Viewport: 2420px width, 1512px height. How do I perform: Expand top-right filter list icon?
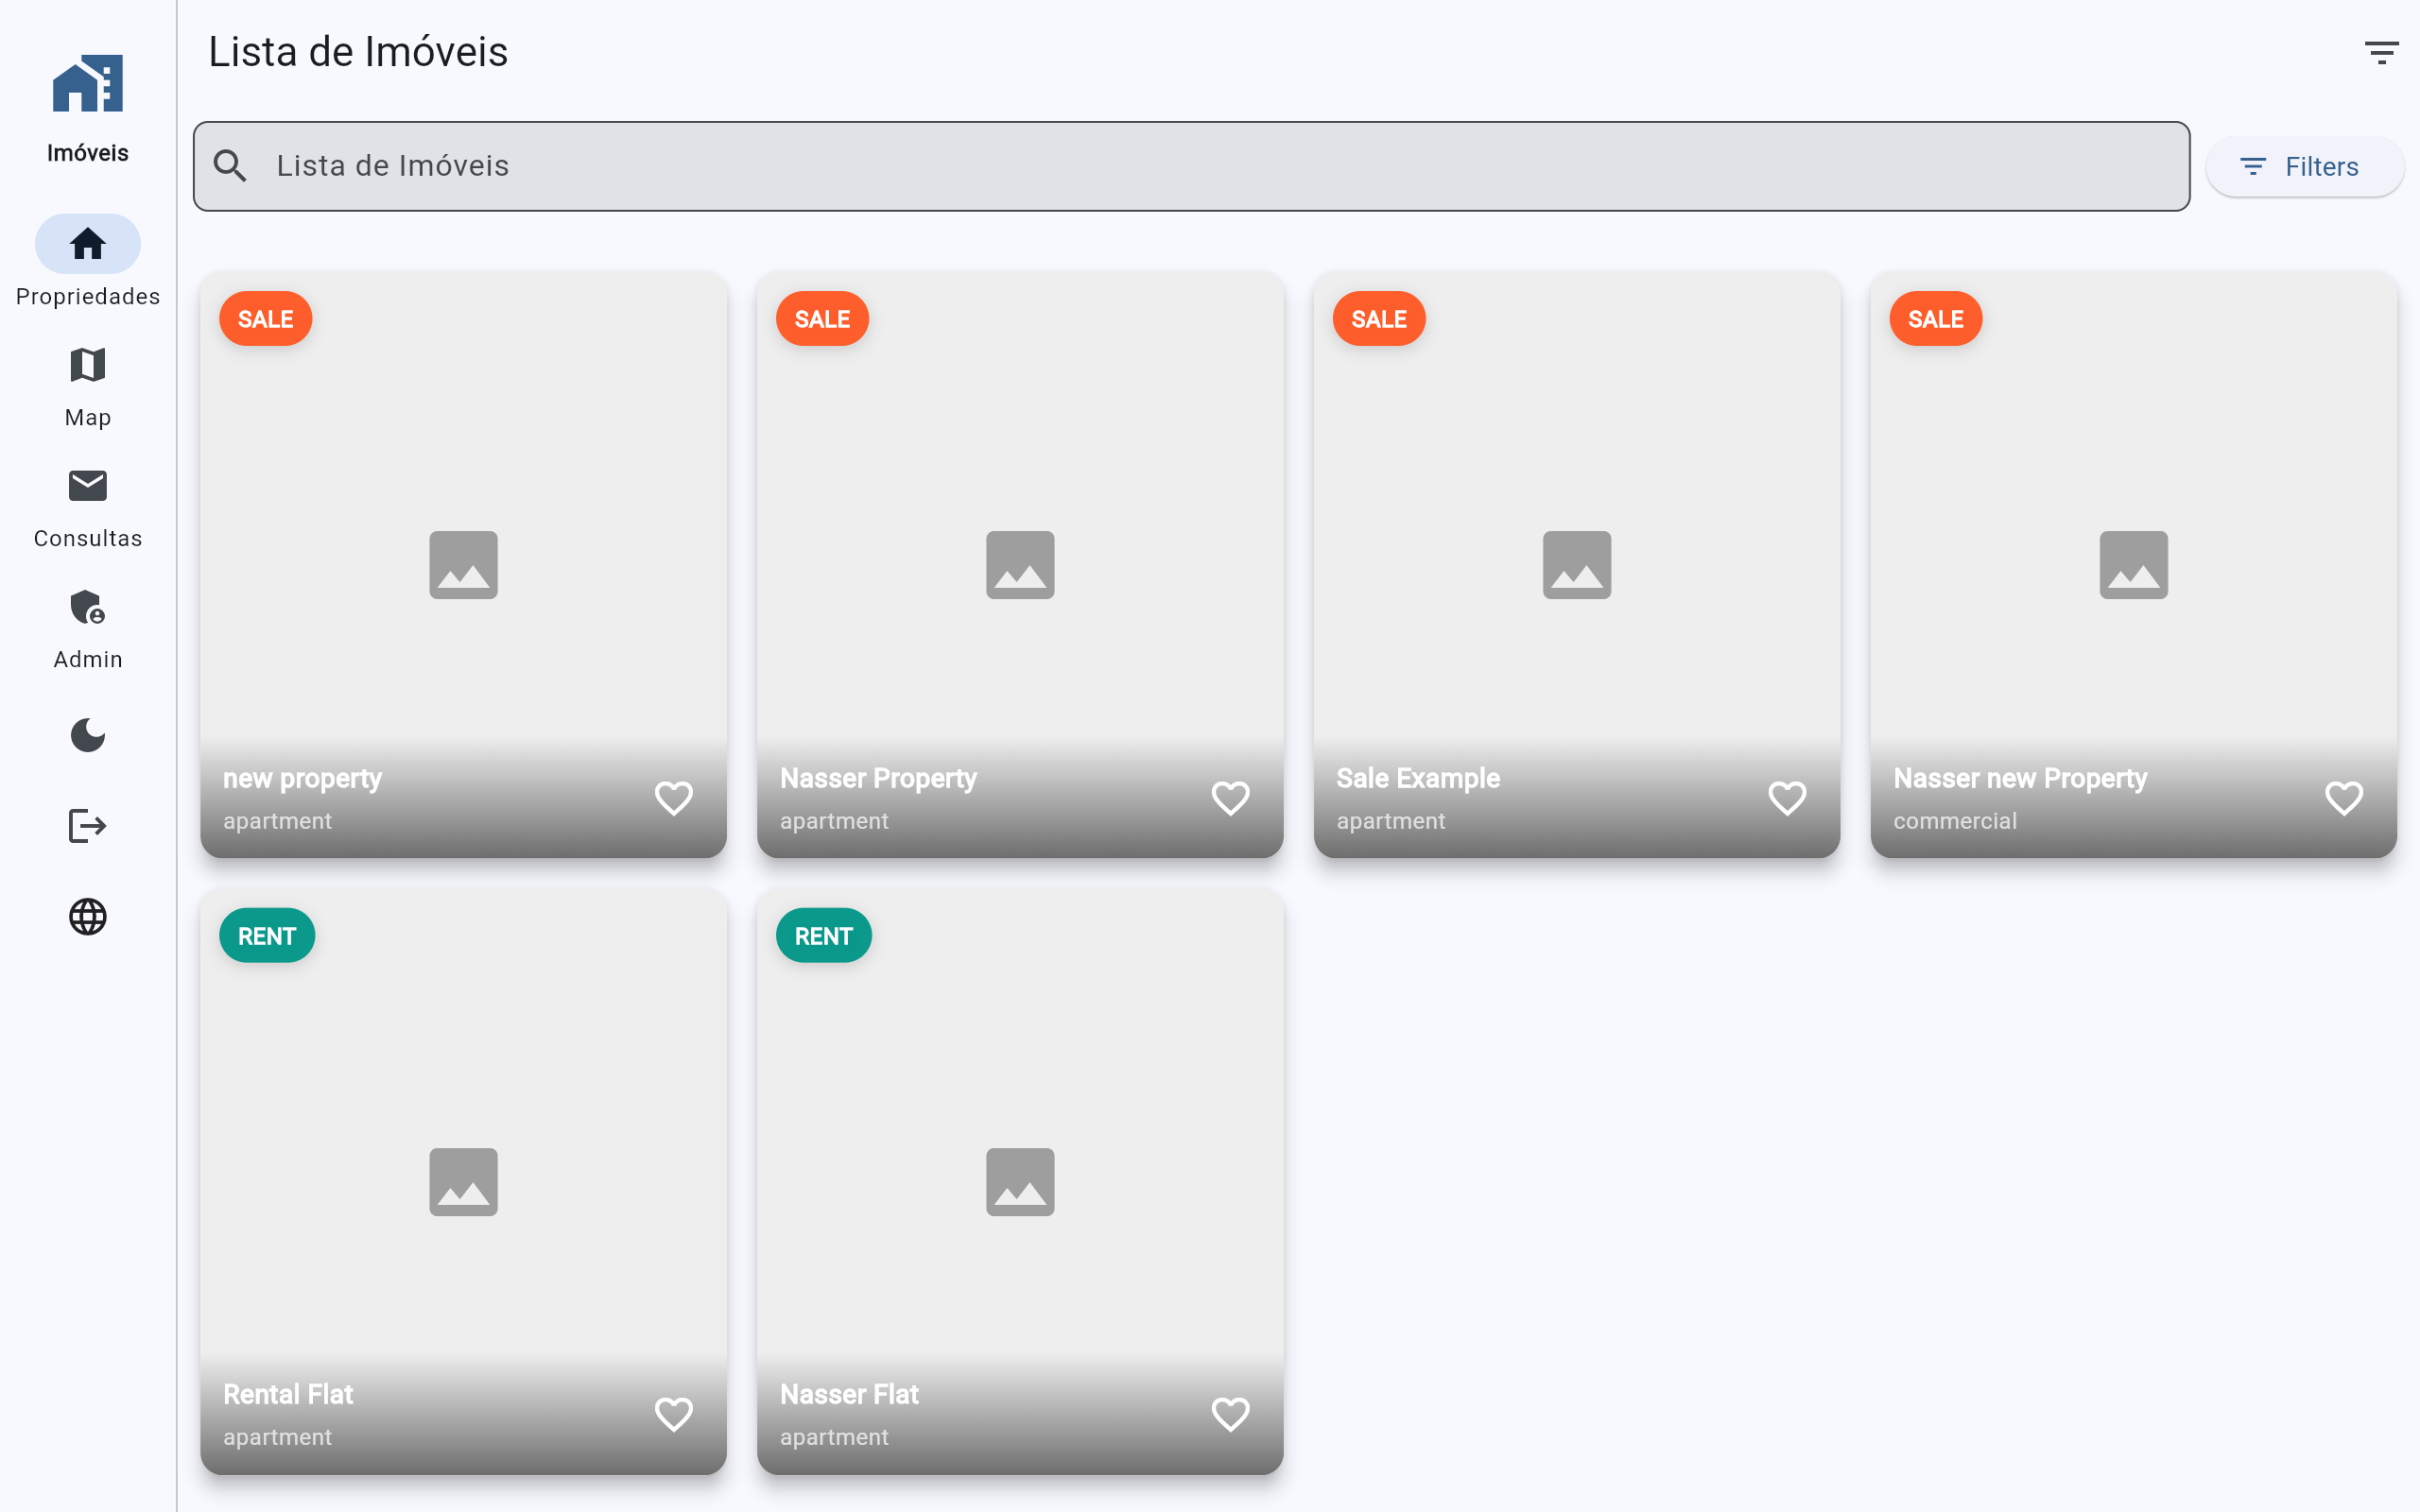coord(2381,52)
